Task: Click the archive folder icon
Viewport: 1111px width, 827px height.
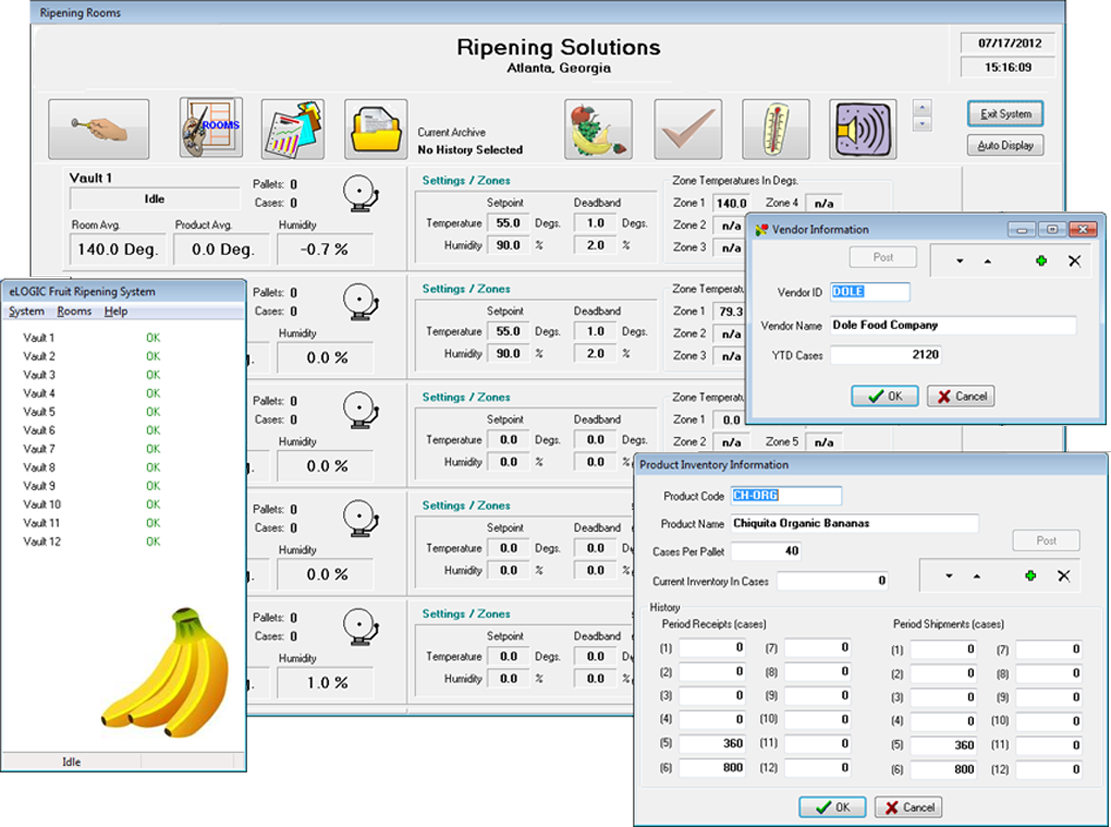Action: [375, 128]
